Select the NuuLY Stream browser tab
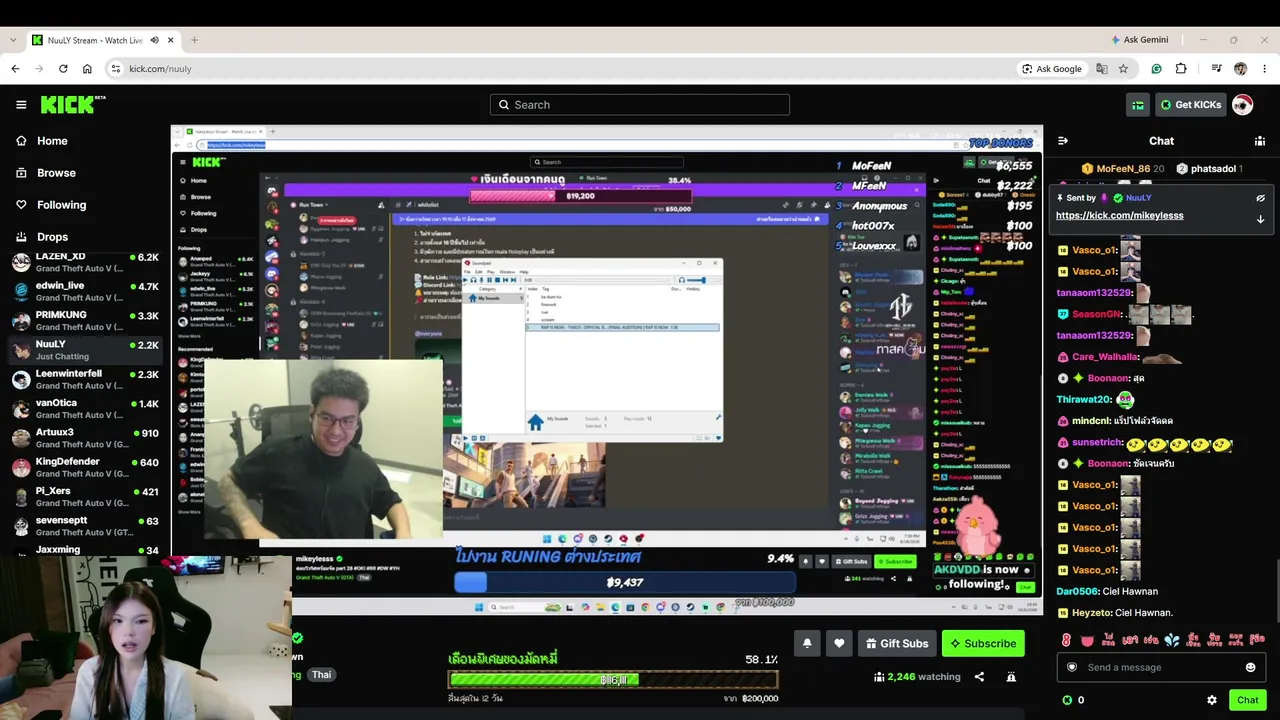 coord(102,40)
